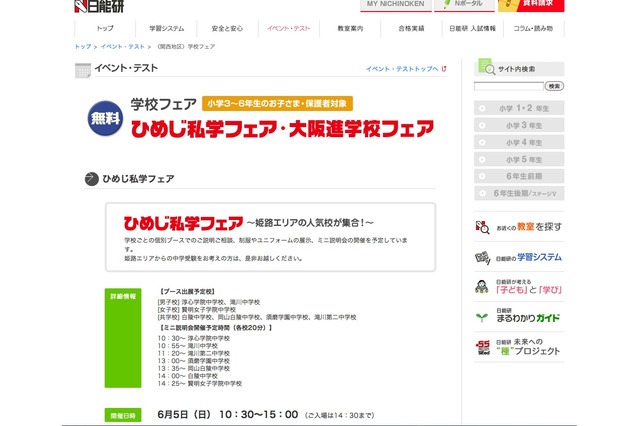Click the 検索 search button

pos(554,86)
